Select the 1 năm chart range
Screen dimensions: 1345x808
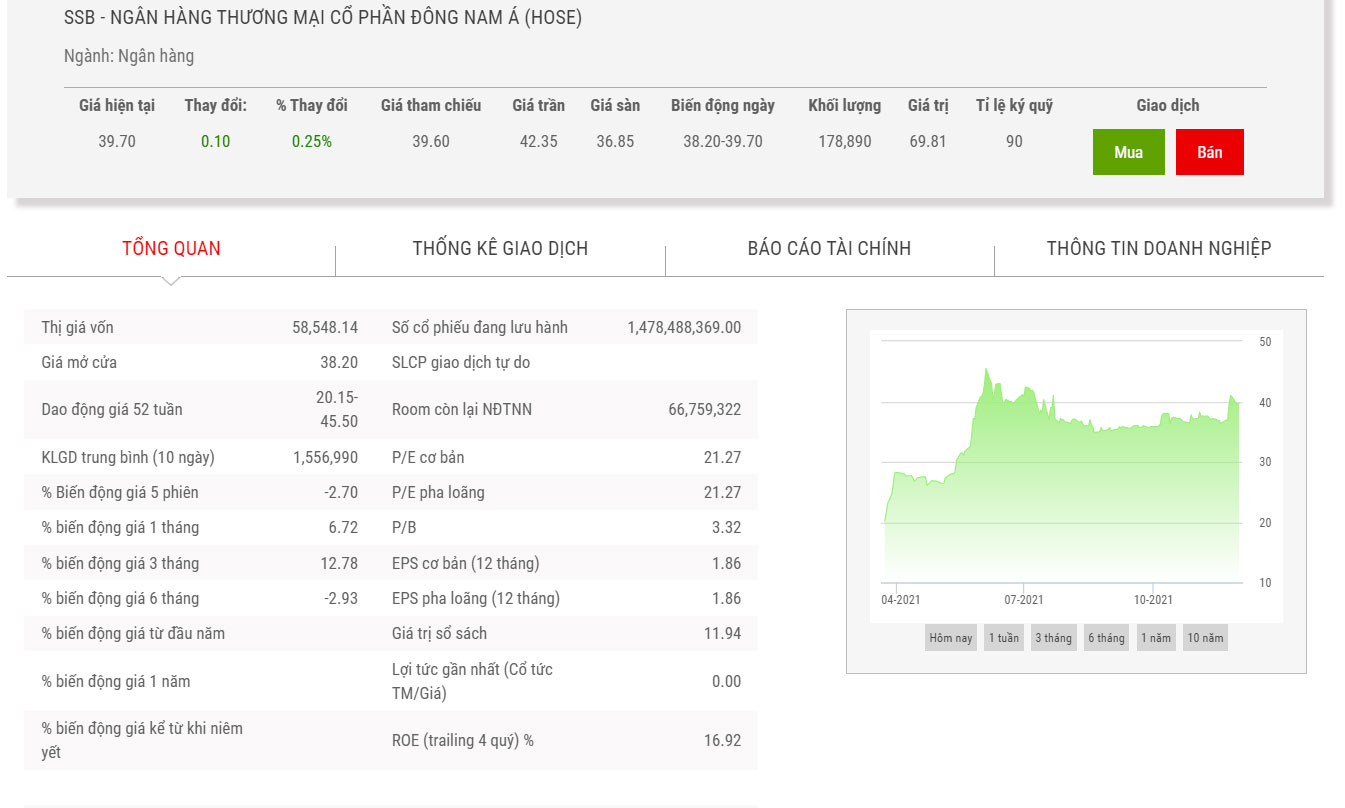1155,638
